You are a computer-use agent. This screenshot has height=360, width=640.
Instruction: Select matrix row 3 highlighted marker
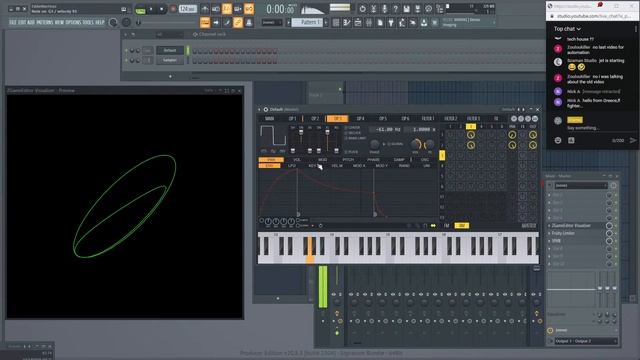tap(442, 155)
